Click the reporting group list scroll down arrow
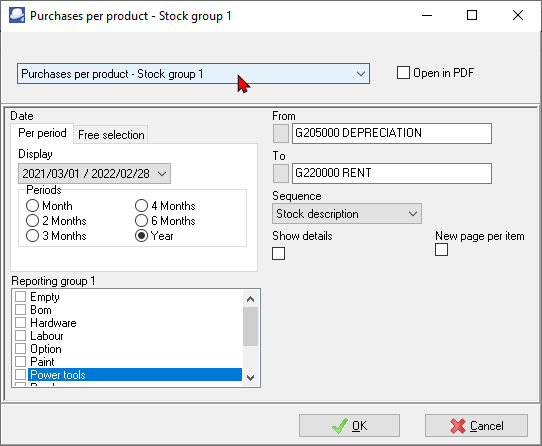 pyautogui.click(x=251, y=378)
